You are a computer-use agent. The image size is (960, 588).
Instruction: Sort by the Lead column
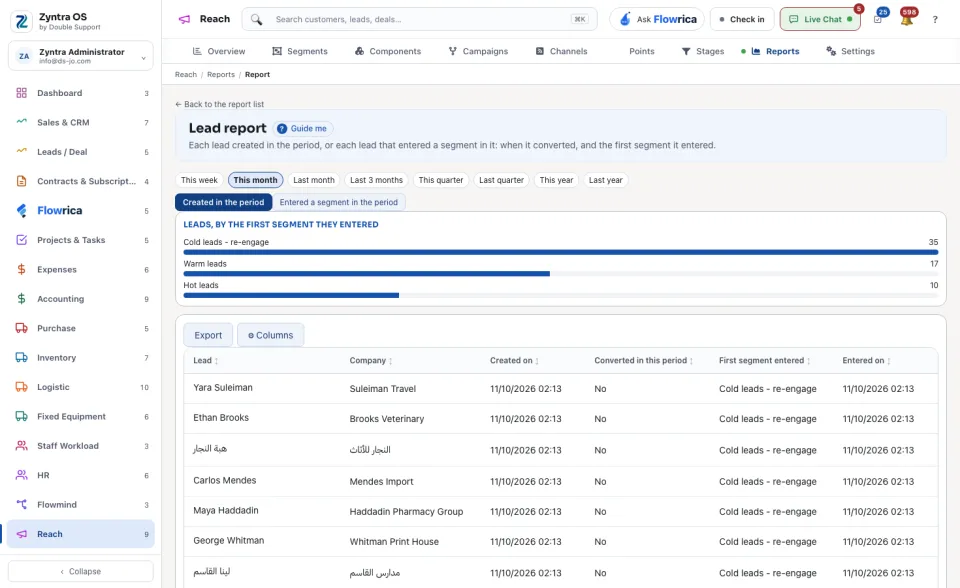pos(206,361)
